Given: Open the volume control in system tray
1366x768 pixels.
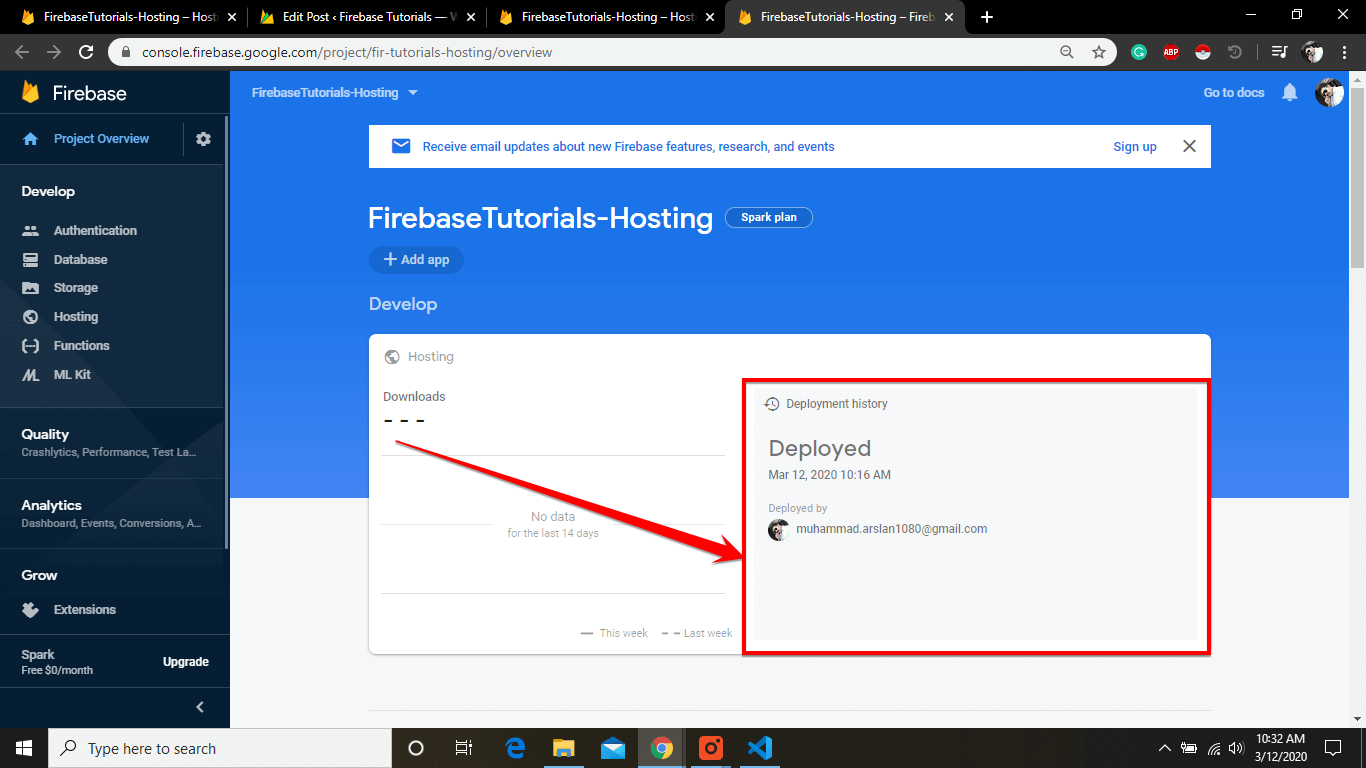Looking at the screenshot, I should click(1236, 748).
